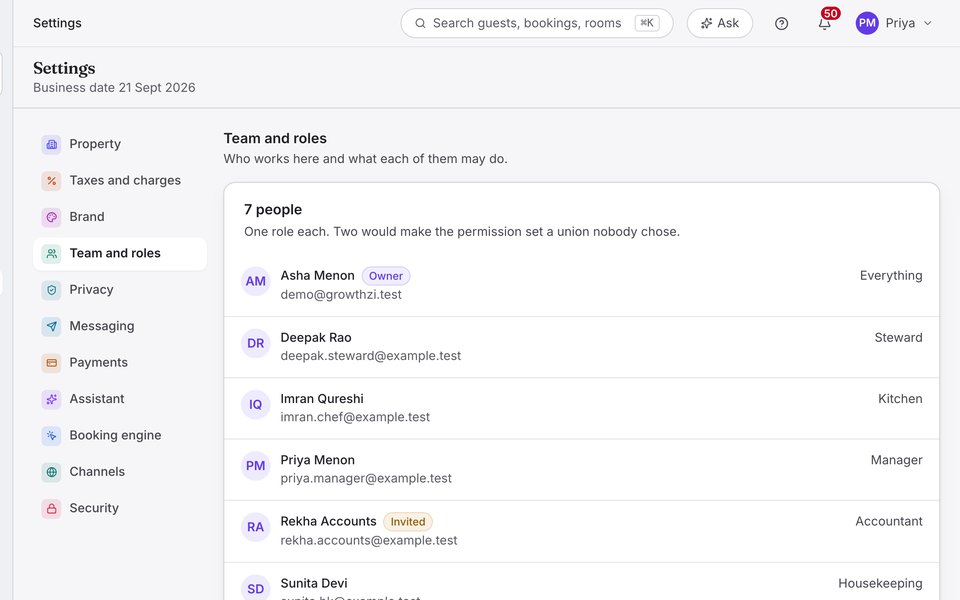Click the Assistant sparkle icon

(x=51, y=399)
